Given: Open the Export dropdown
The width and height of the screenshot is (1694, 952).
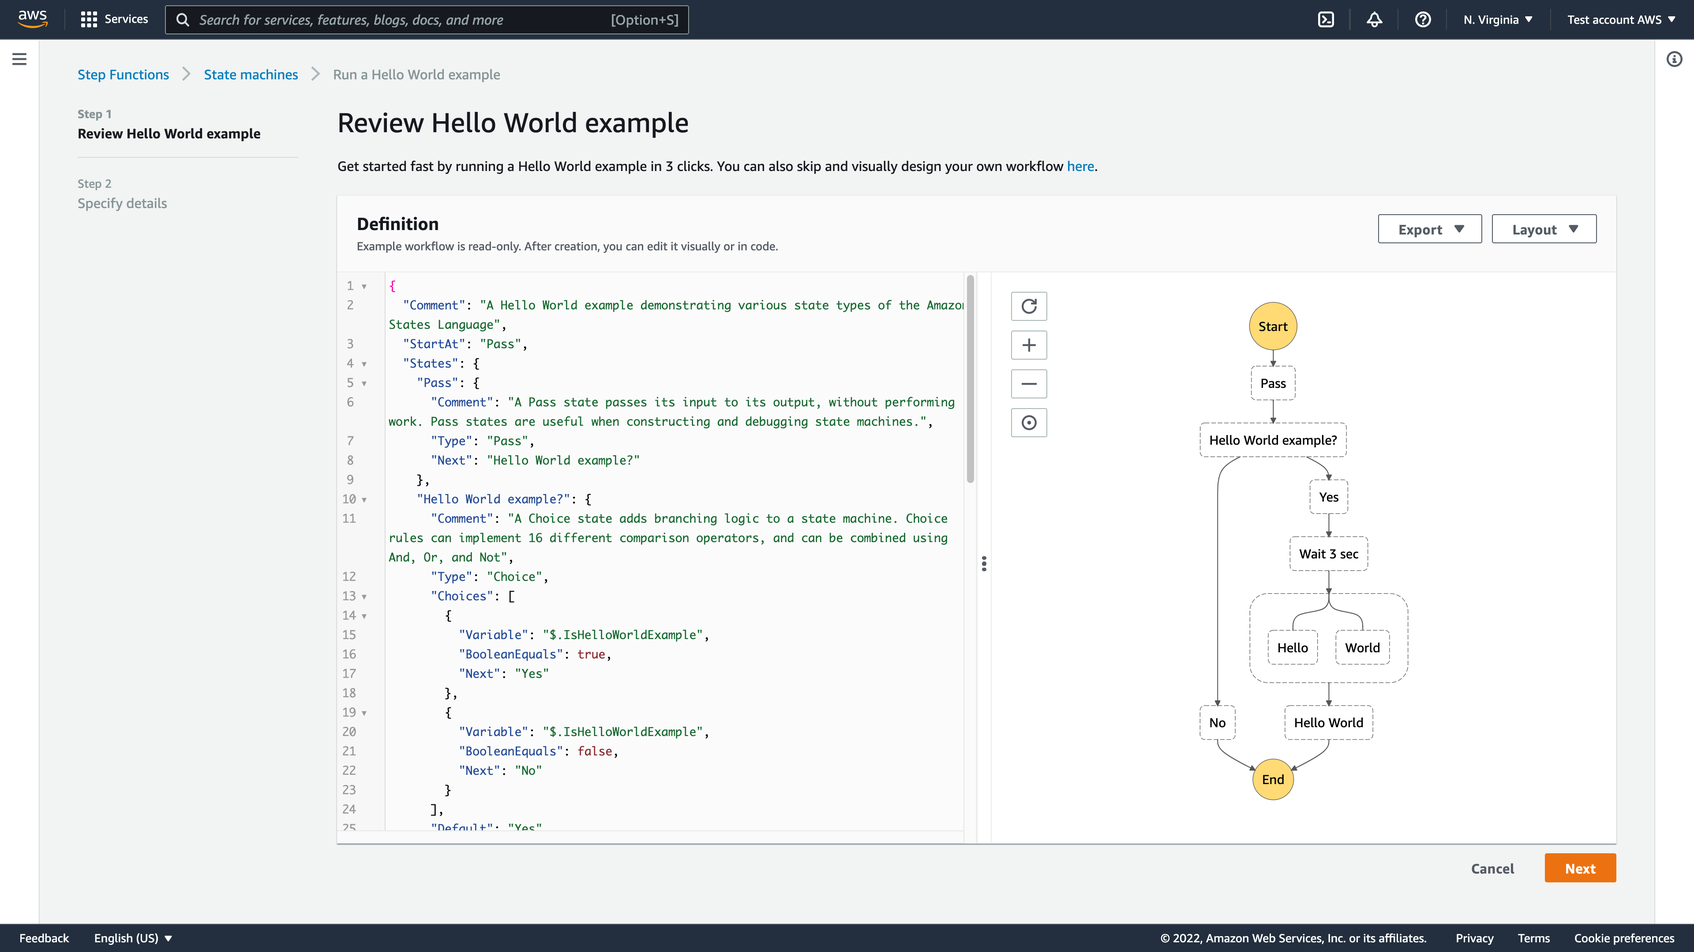Looking at the screenshot, I should pyautogui.click(x=1429, y=228).
